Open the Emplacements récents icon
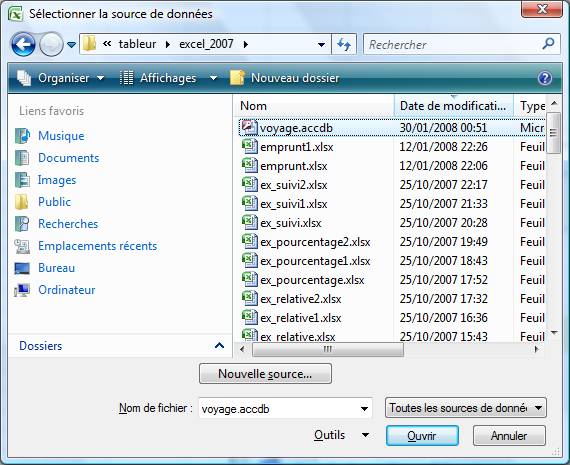The height and width of the screenshot is (465, 570). click(22, 246)
